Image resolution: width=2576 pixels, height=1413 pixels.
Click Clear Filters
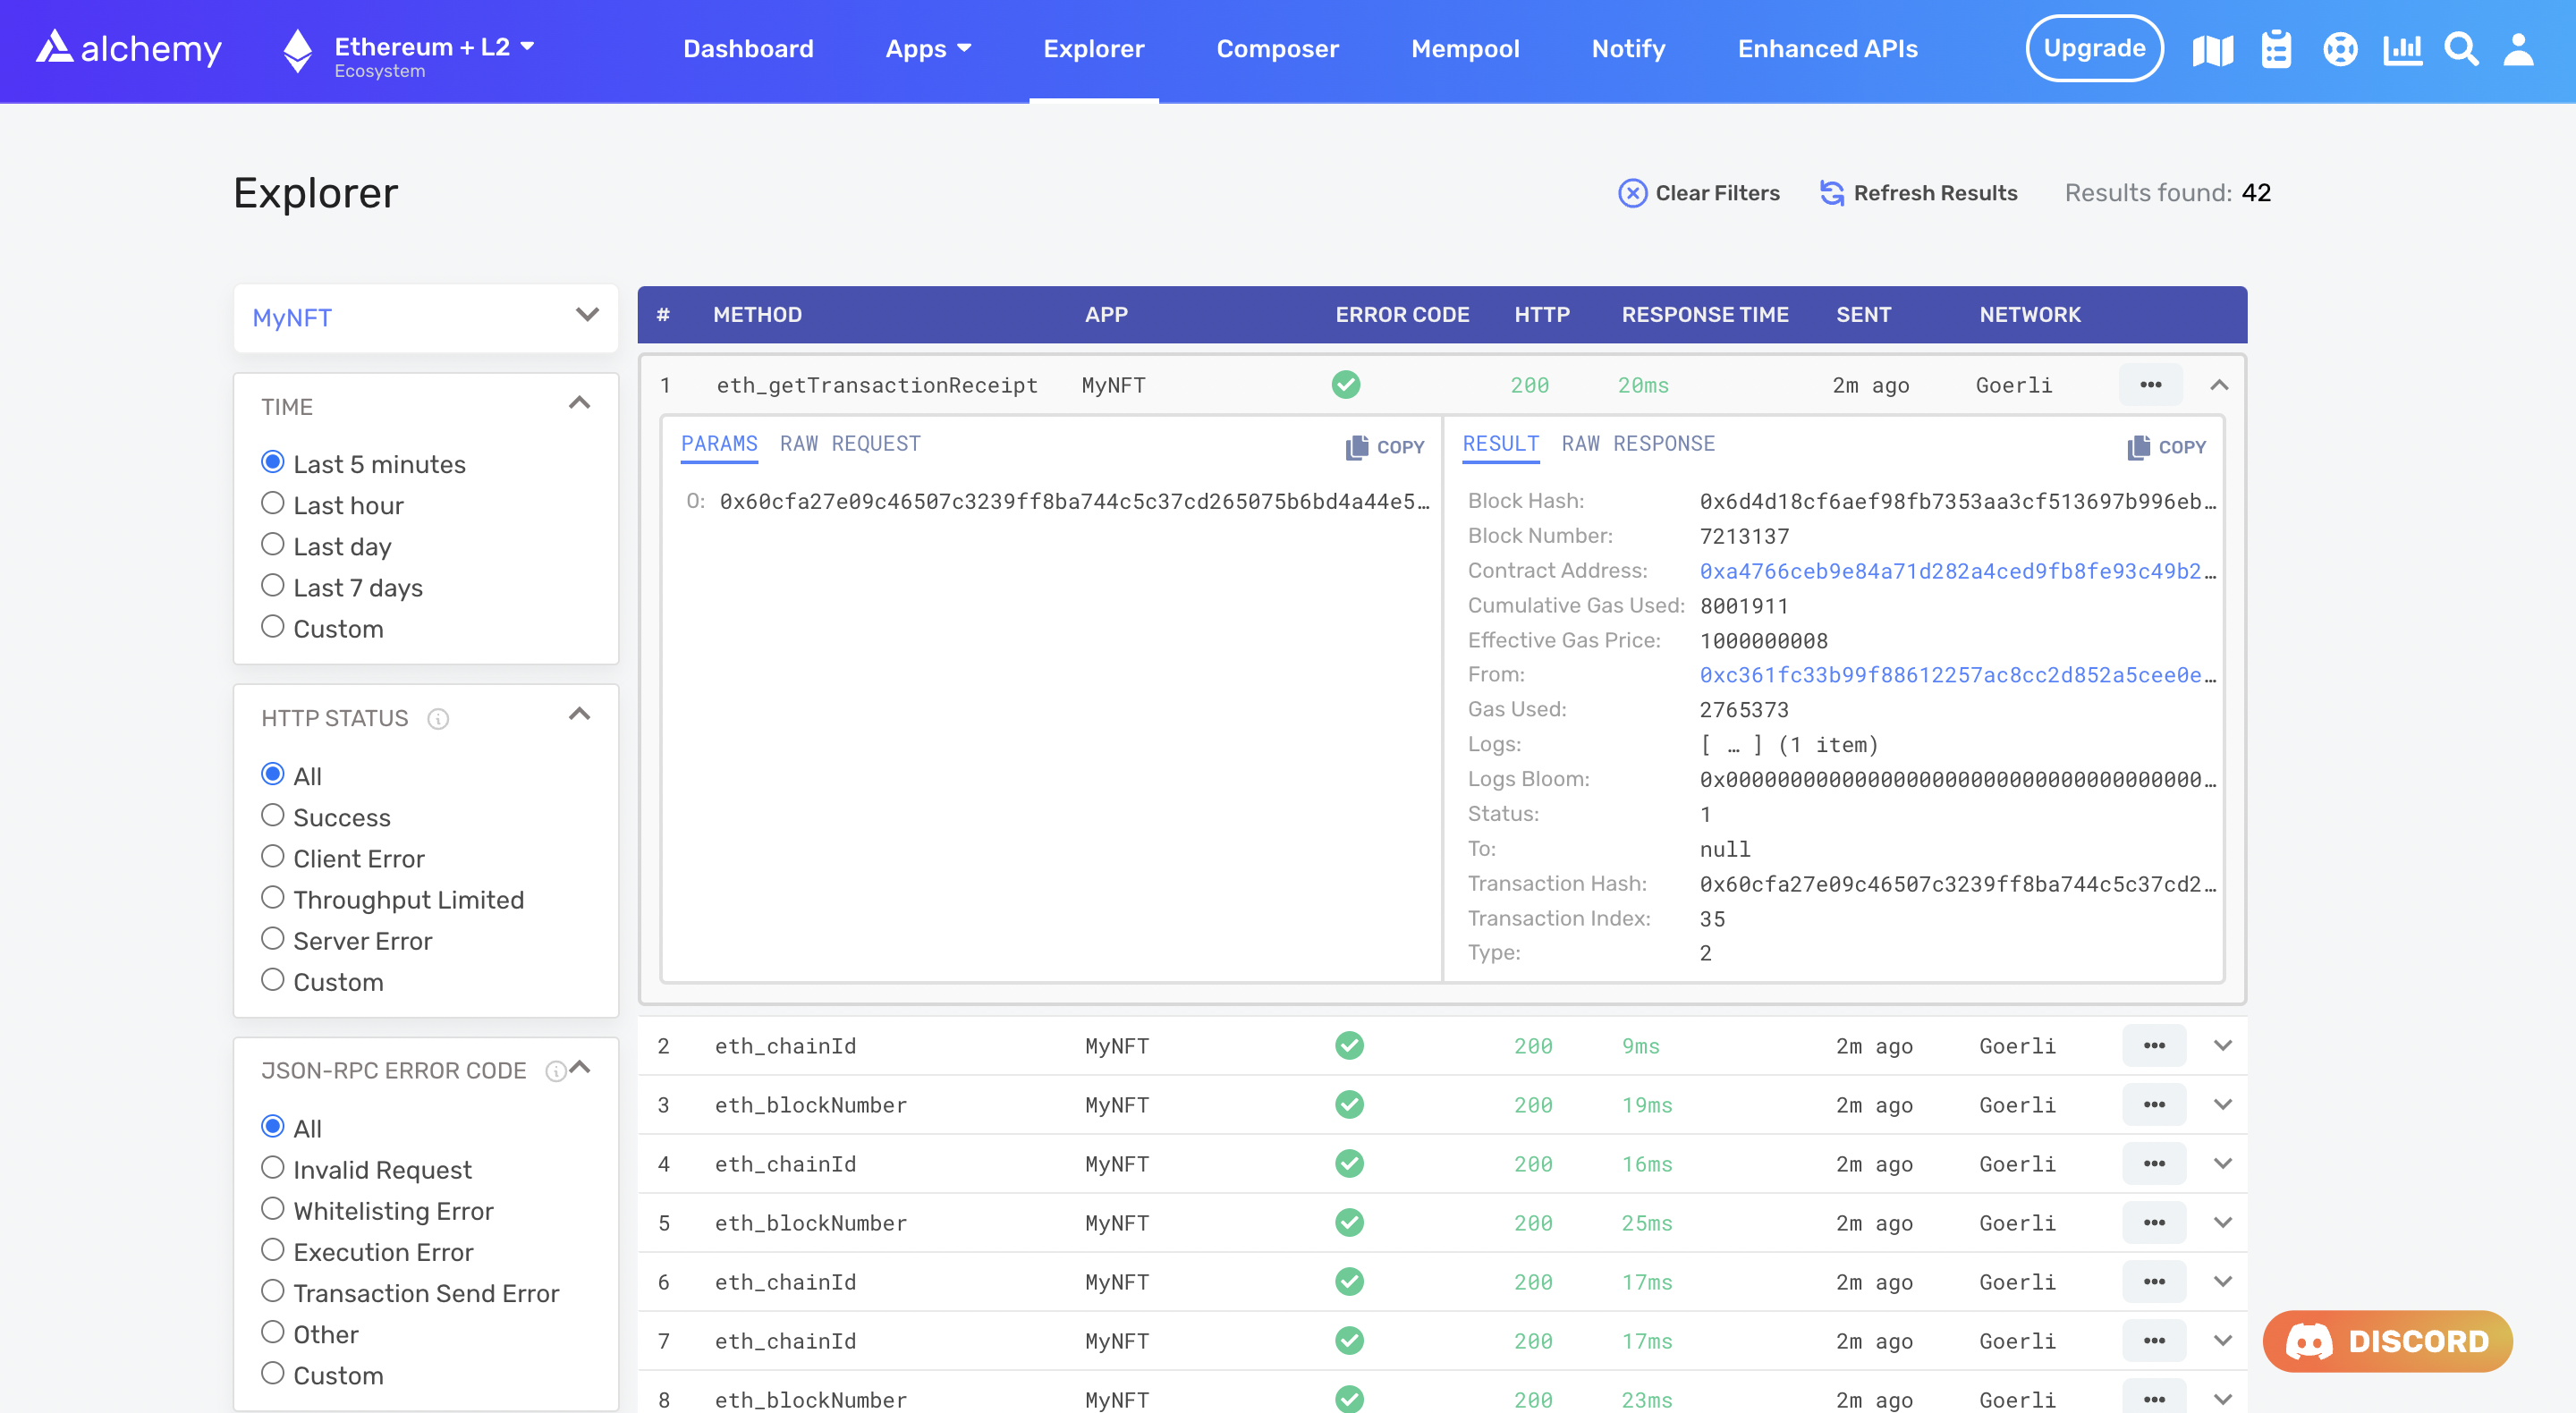click(1699, 193)
